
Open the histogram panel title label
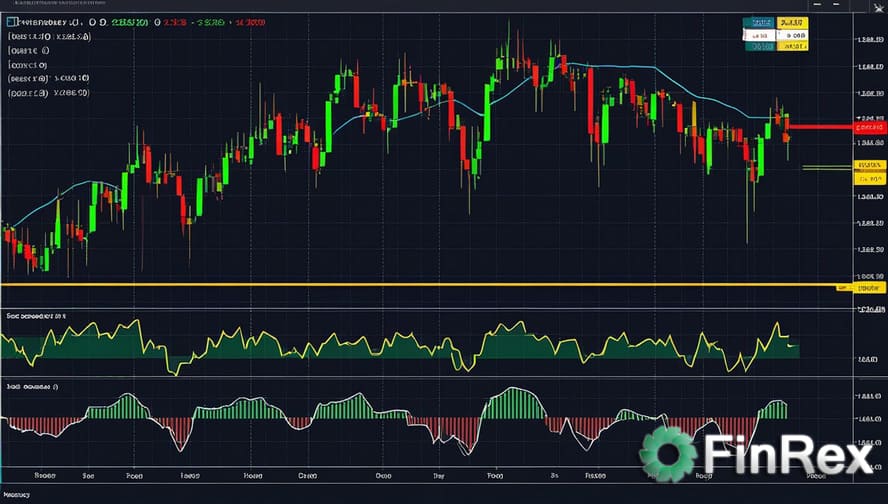click(x=32, y=385)
